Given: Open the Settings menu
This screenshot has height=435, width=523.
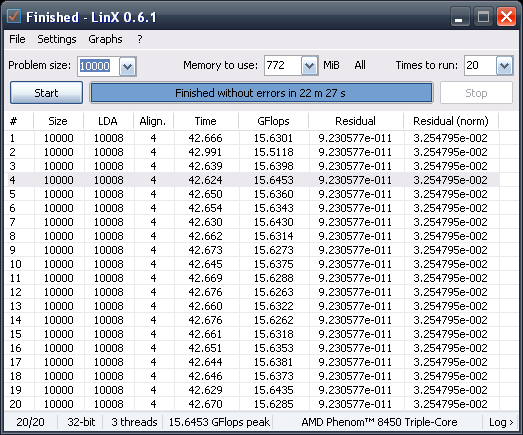Looking at the screenshot, I should coord(57,39).
